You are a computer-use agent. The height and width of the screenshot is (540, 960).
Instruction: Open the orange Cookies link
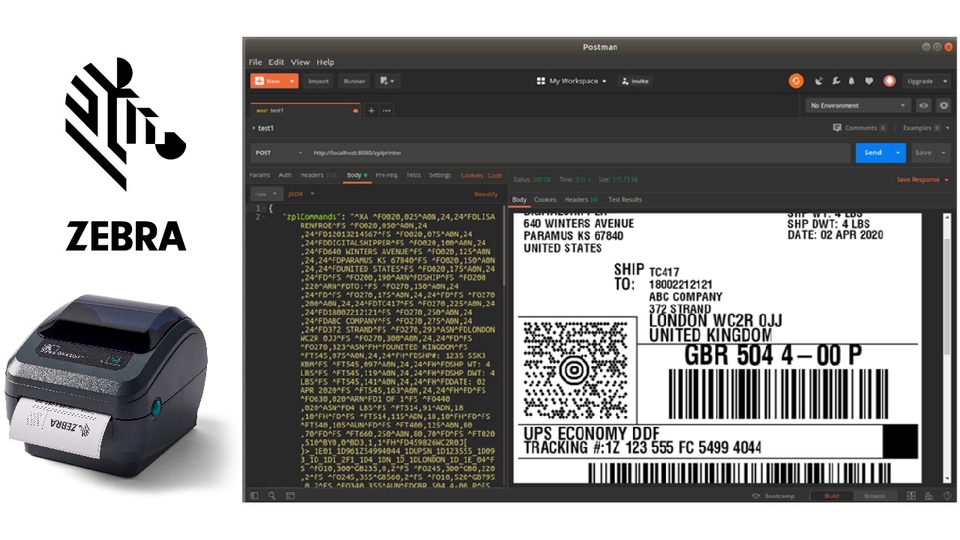[x=471, y=175]
